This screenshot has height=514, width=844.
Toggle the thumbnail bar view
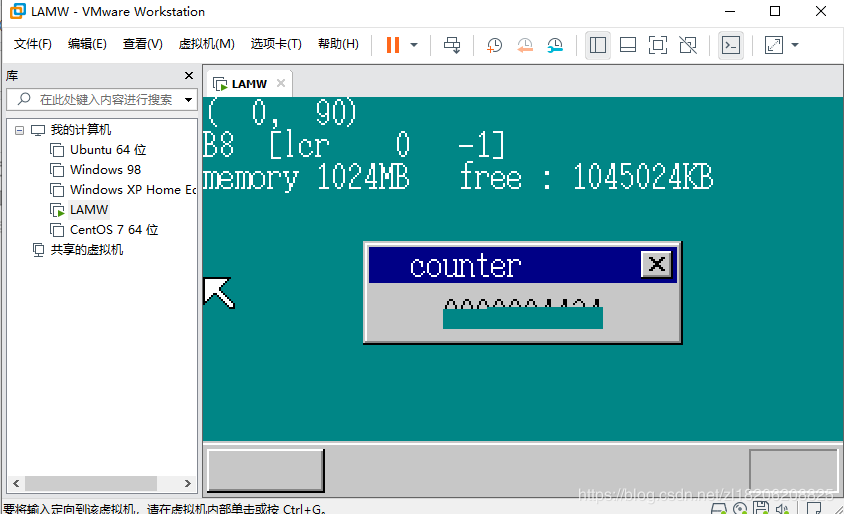click(628, 45)
